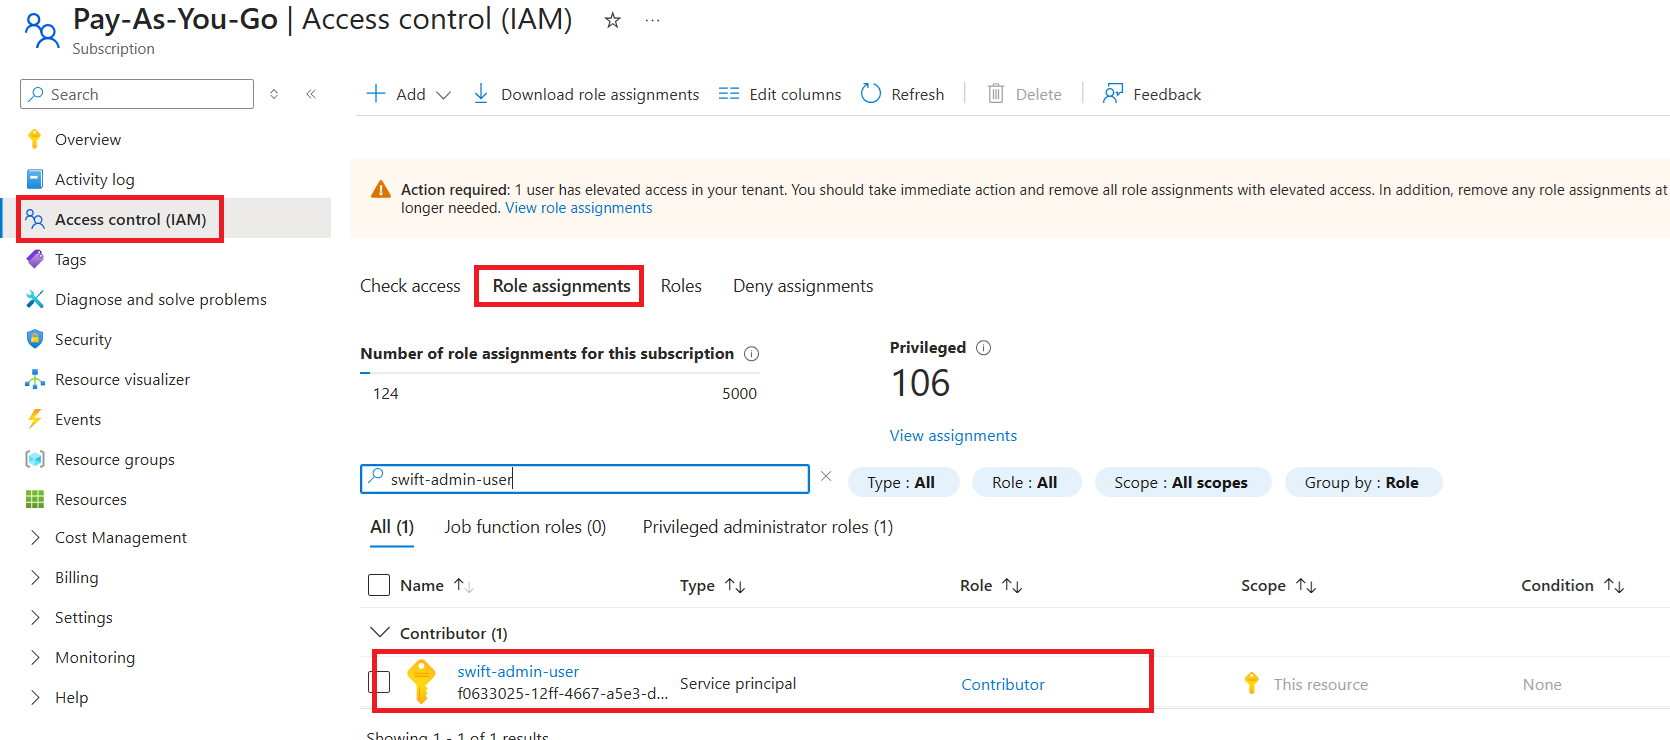Viewport: 1670px width, 740px height.
Task: Click the Resource visualizer icon
Action: click(x=35, y=379)
